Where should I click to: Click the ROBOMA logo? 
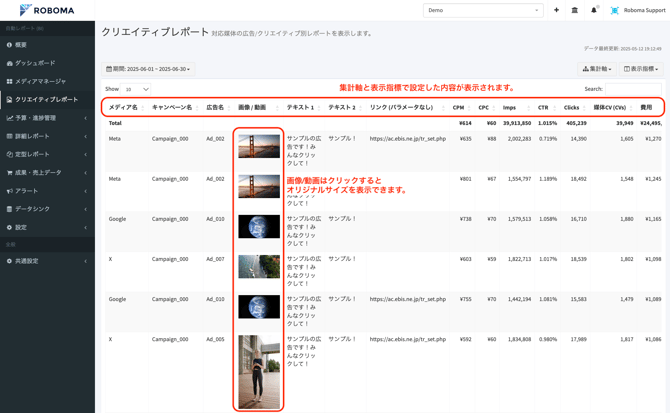coord(47,10)
